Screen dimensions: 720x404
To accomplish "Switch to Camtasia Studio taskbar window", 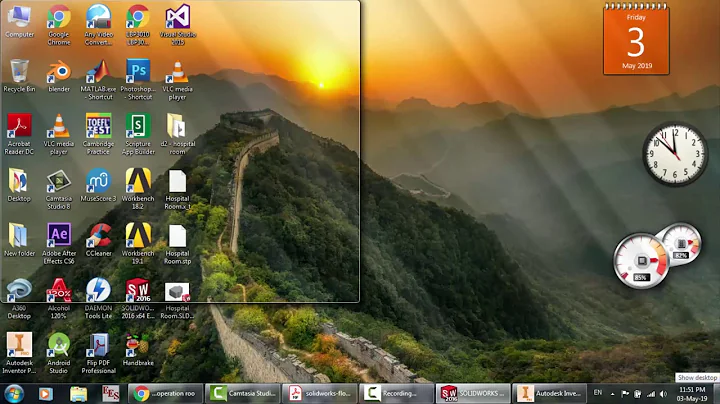I will tap(242, 393).
